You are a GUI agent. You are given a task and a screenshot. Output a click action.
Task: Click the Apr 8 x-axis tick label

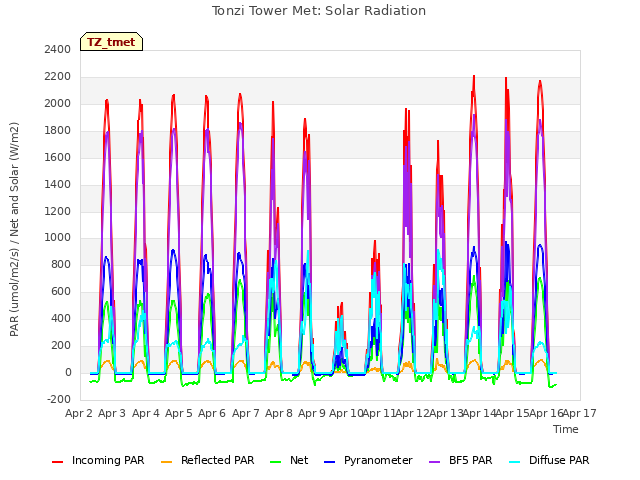tap(279, 413)
